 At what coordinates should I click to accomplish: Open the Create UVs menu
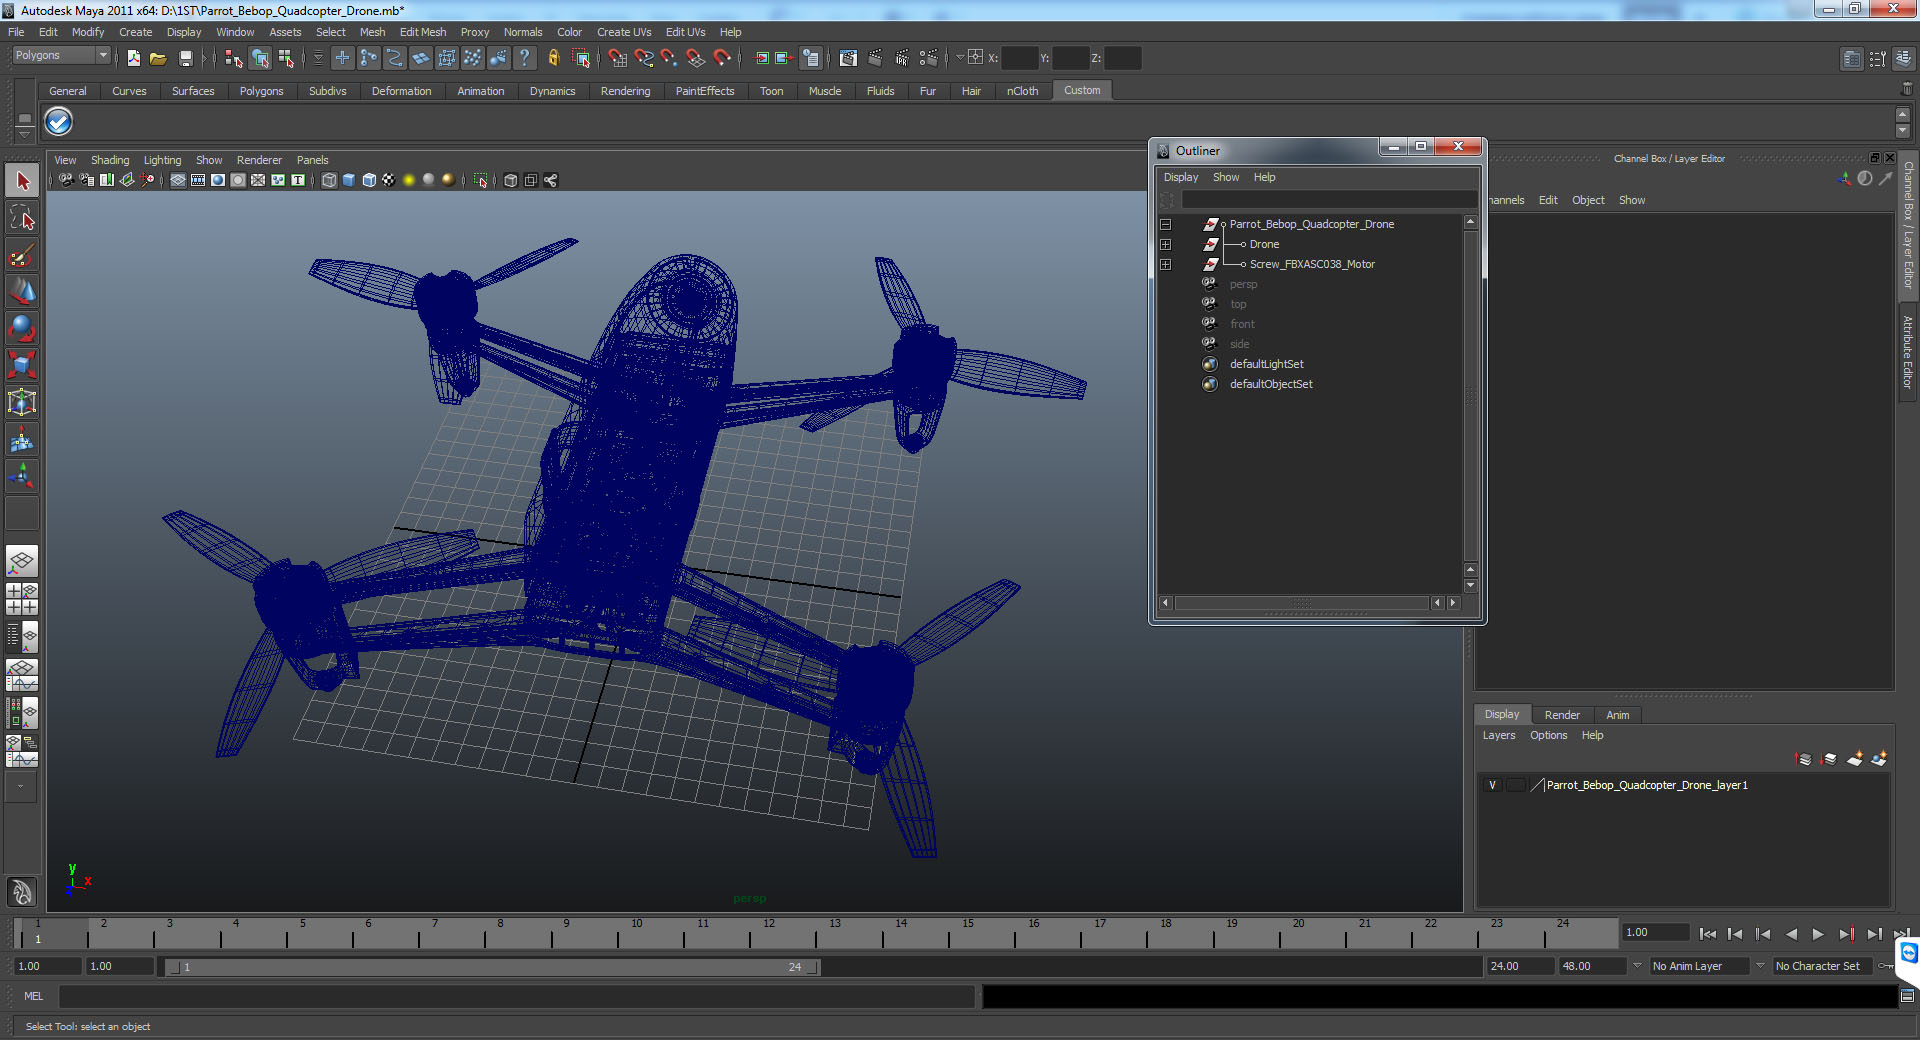(x=624, y=32)
